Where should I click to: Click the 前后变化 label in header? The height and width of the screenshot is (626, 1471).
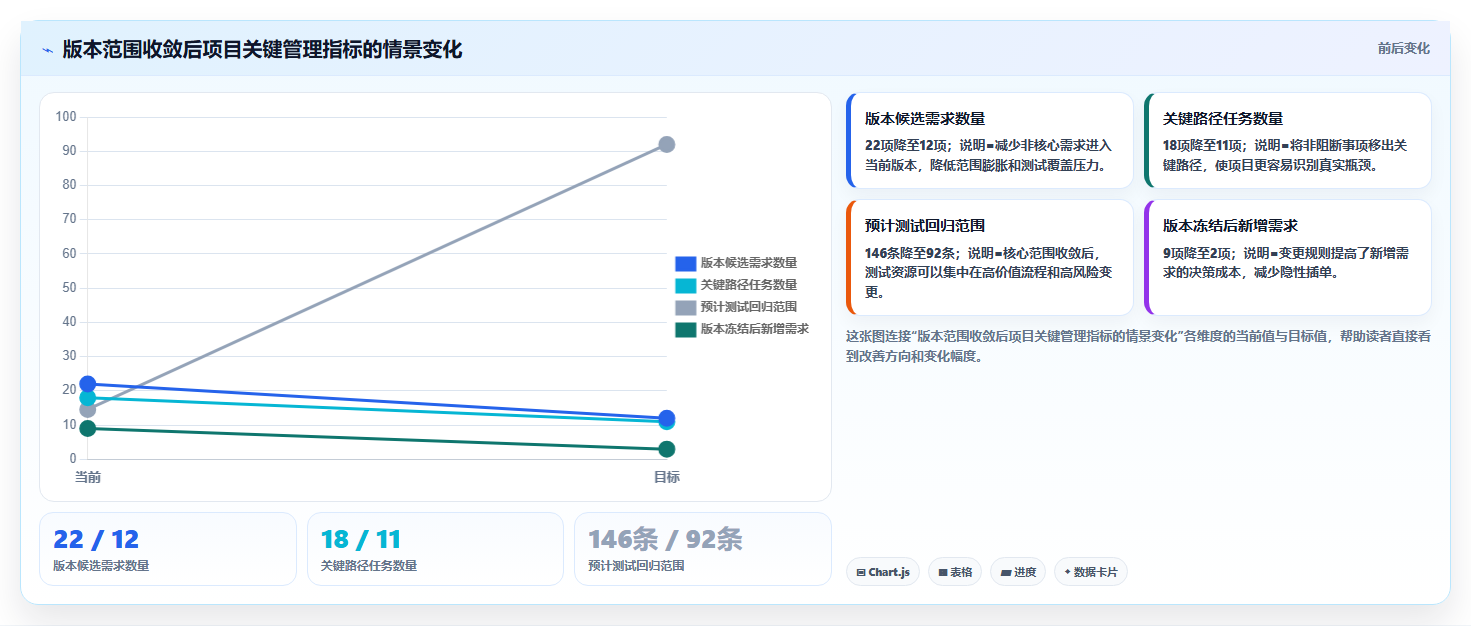pyautogui.click(x=1403, y=48)
